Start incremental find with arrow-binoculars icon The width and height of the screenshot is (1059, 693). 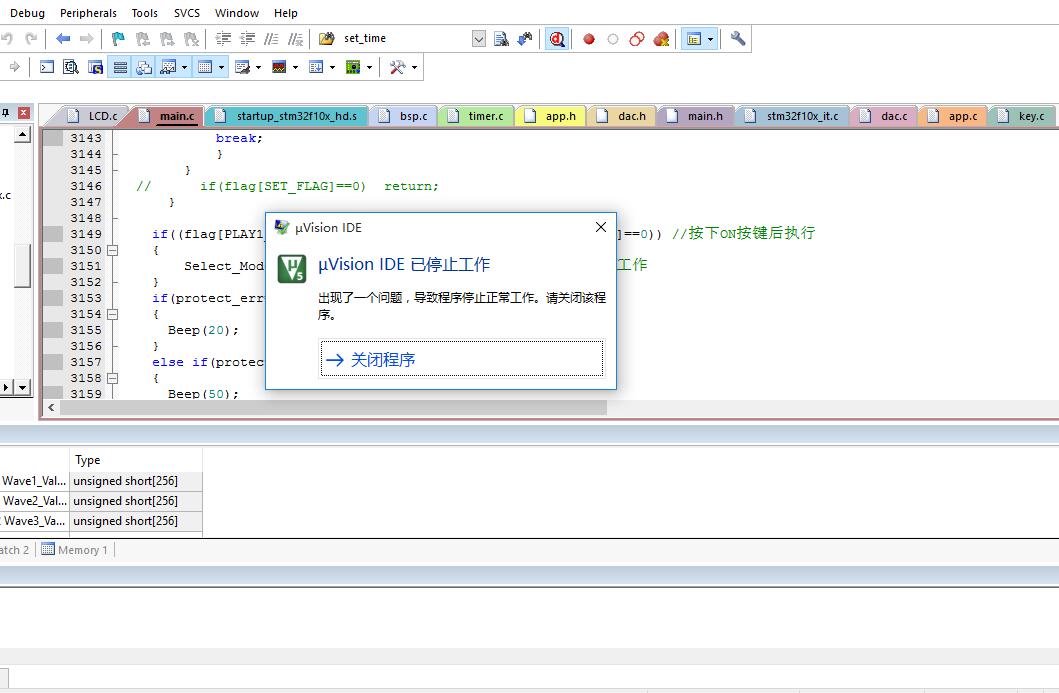tap(525, 38)
